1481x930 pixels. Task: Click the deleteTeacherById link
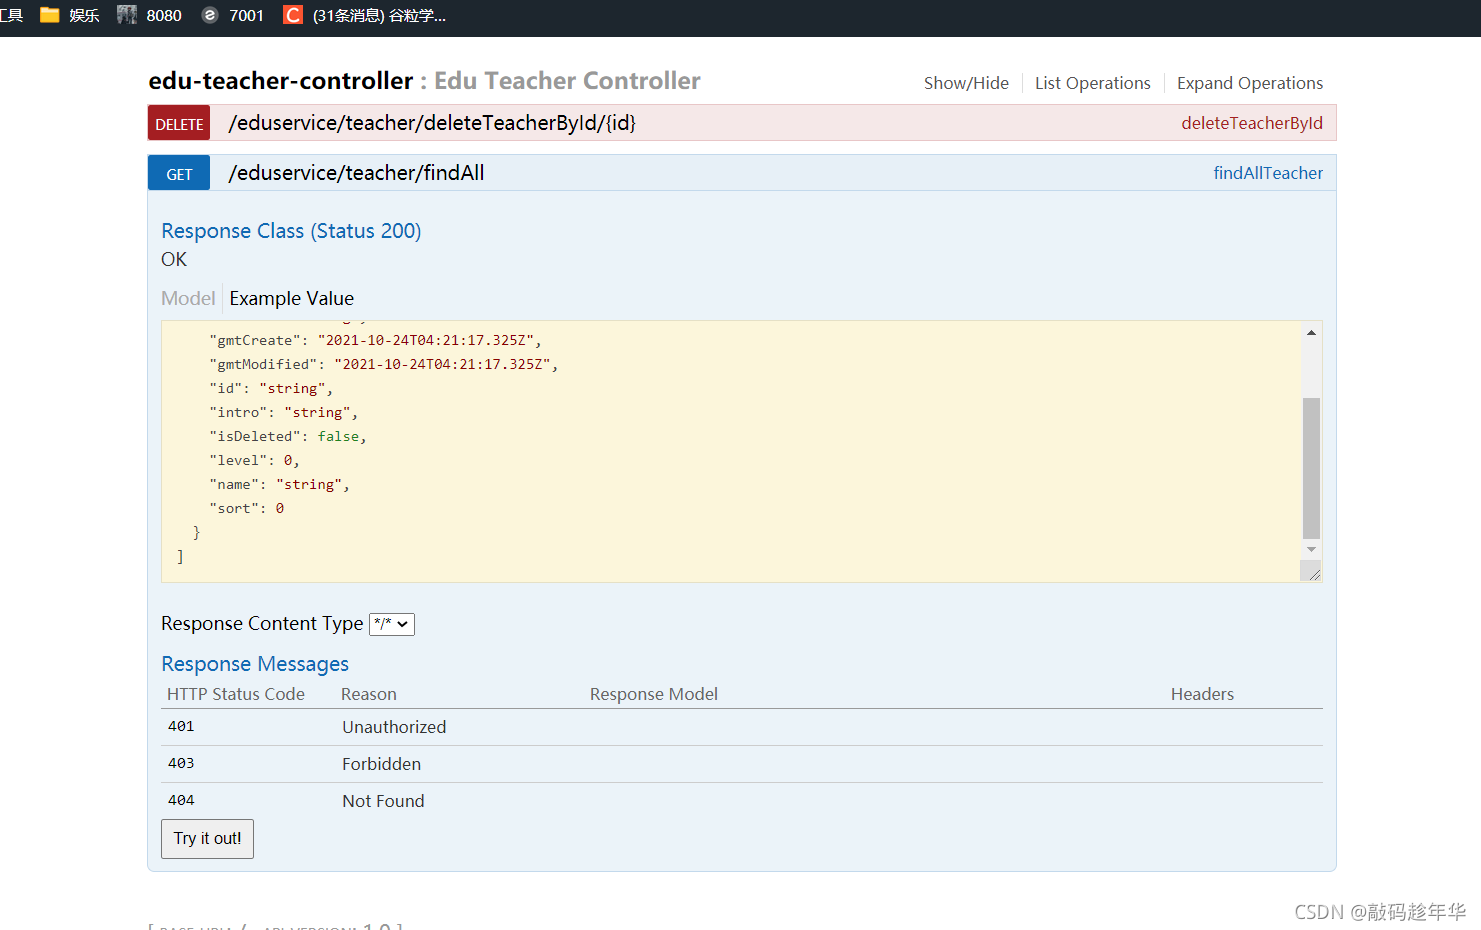coord(1252,123)
